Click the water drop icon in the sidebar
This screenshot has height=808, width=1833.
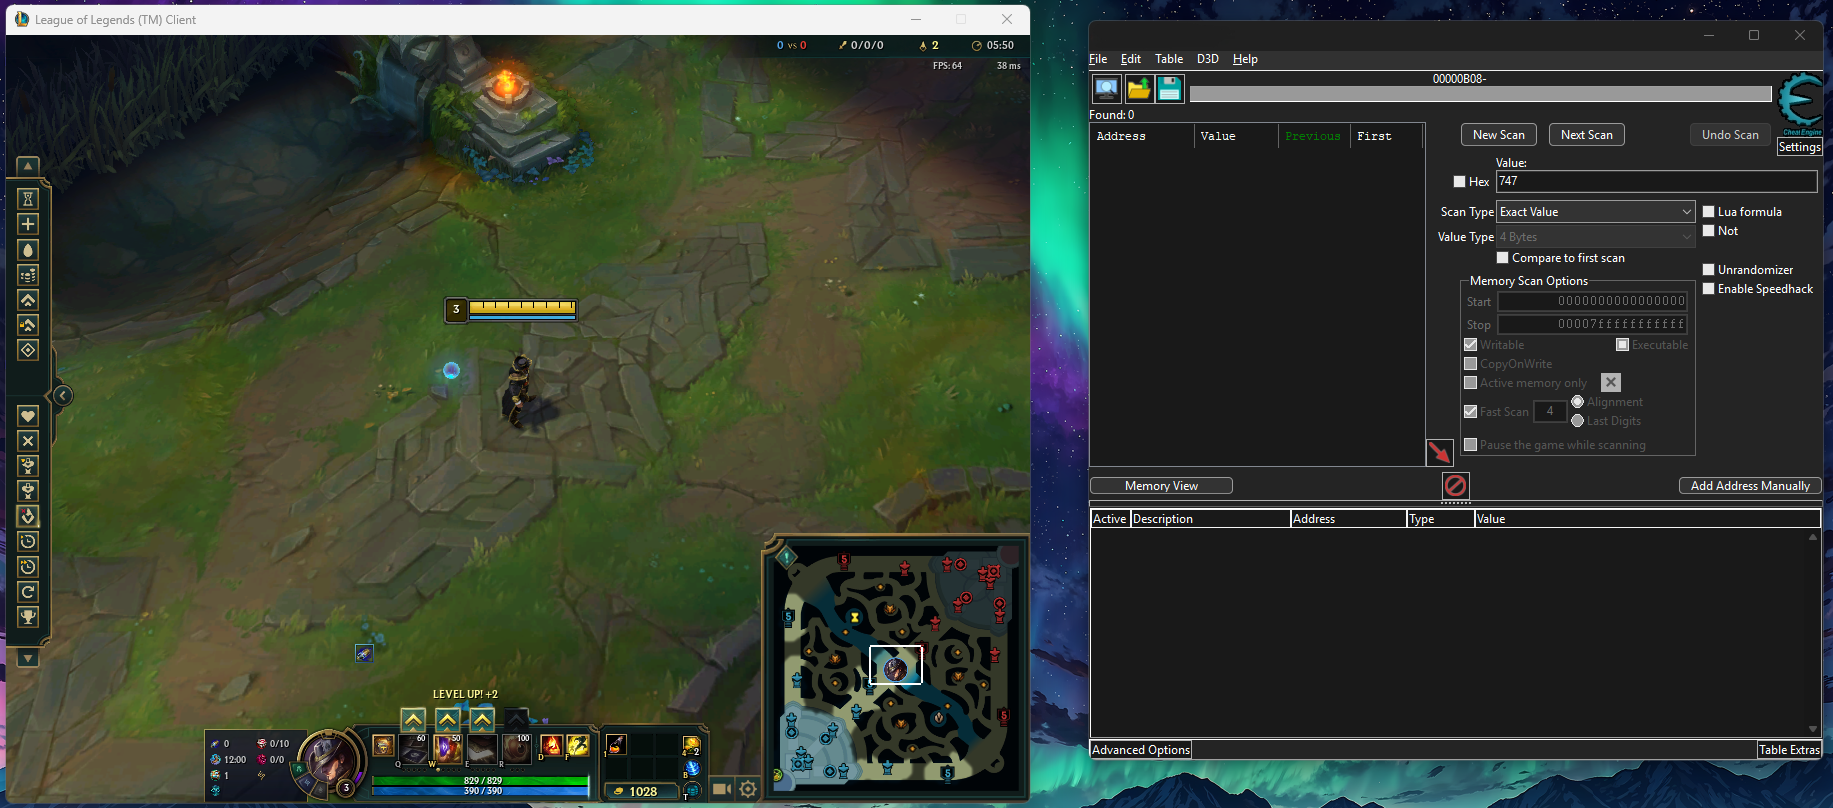(x=28, y=250)
